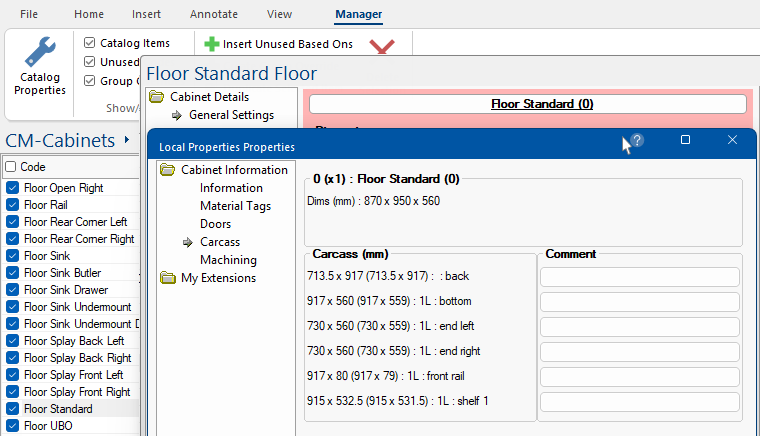Viewport: 760px width, 436px height.
Task: Click the help question mark icon
Action: (x=637, y=141)
